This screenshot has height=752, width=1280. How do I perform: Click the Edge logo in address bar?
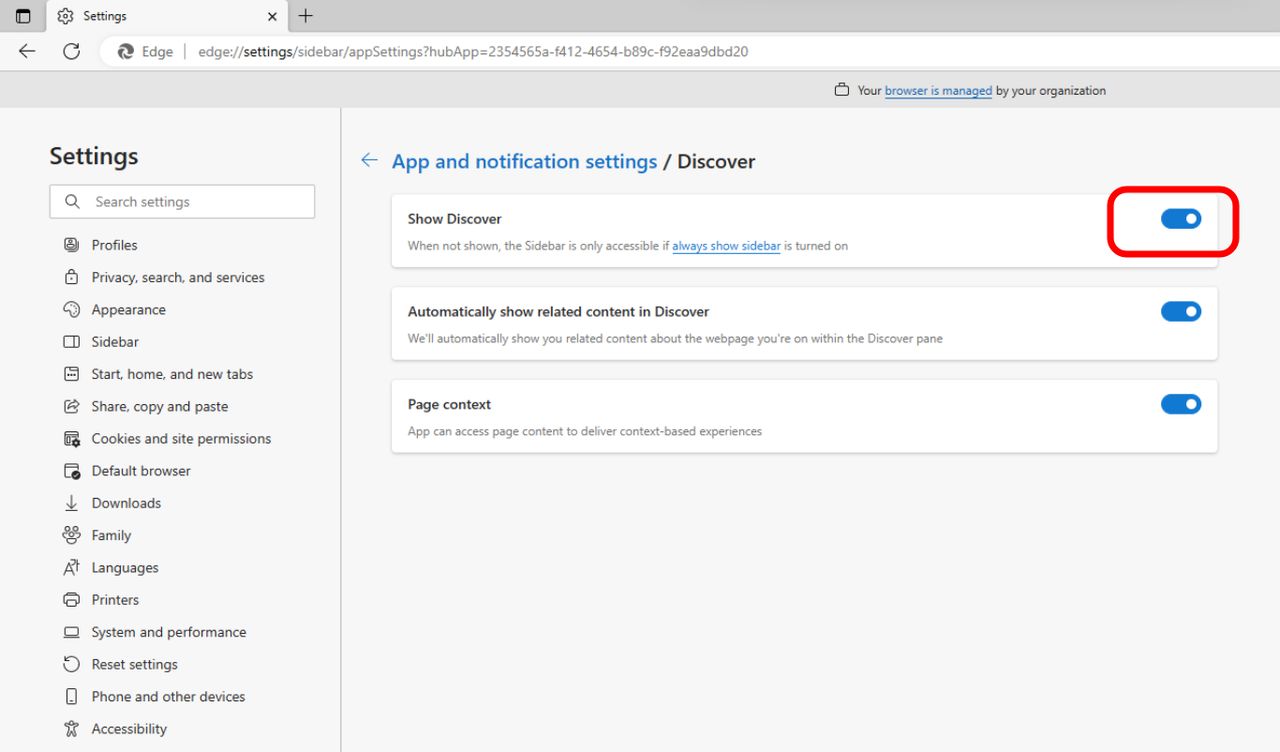pyautogui.click(x=126, y=52)
